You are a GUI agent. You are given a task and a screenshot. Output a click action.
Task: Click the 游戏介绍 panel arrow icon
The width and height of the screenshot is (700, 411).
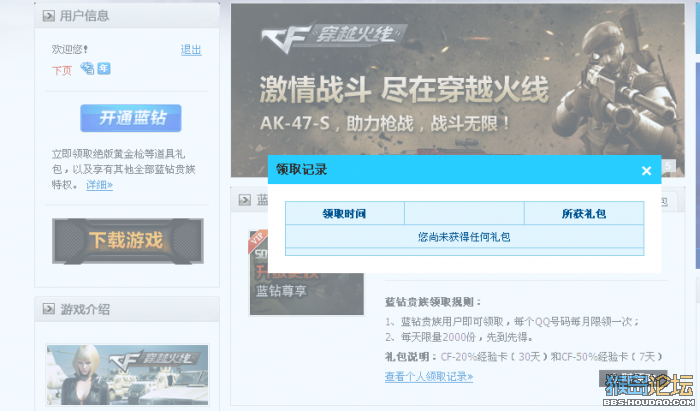pyautogui.click(x=48, y=309)
